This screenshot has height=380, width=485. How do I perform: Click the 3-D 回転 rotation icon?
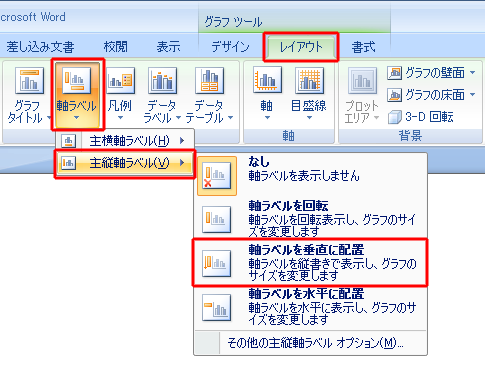(x=395, y=117)
